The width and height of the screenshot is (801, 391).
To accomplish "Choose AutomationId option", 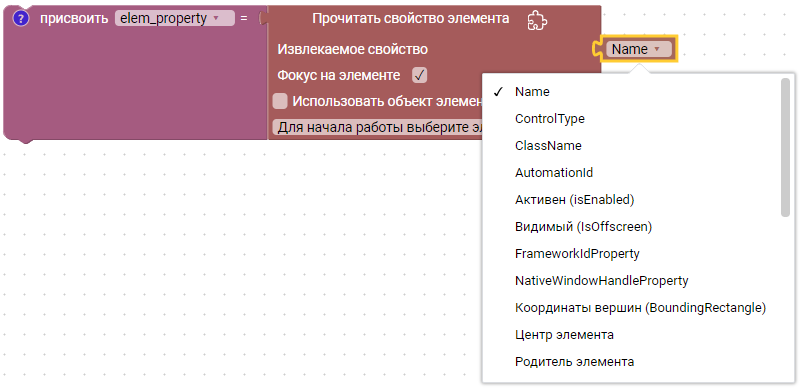I will pyautogui.click(x=554, y=173).
